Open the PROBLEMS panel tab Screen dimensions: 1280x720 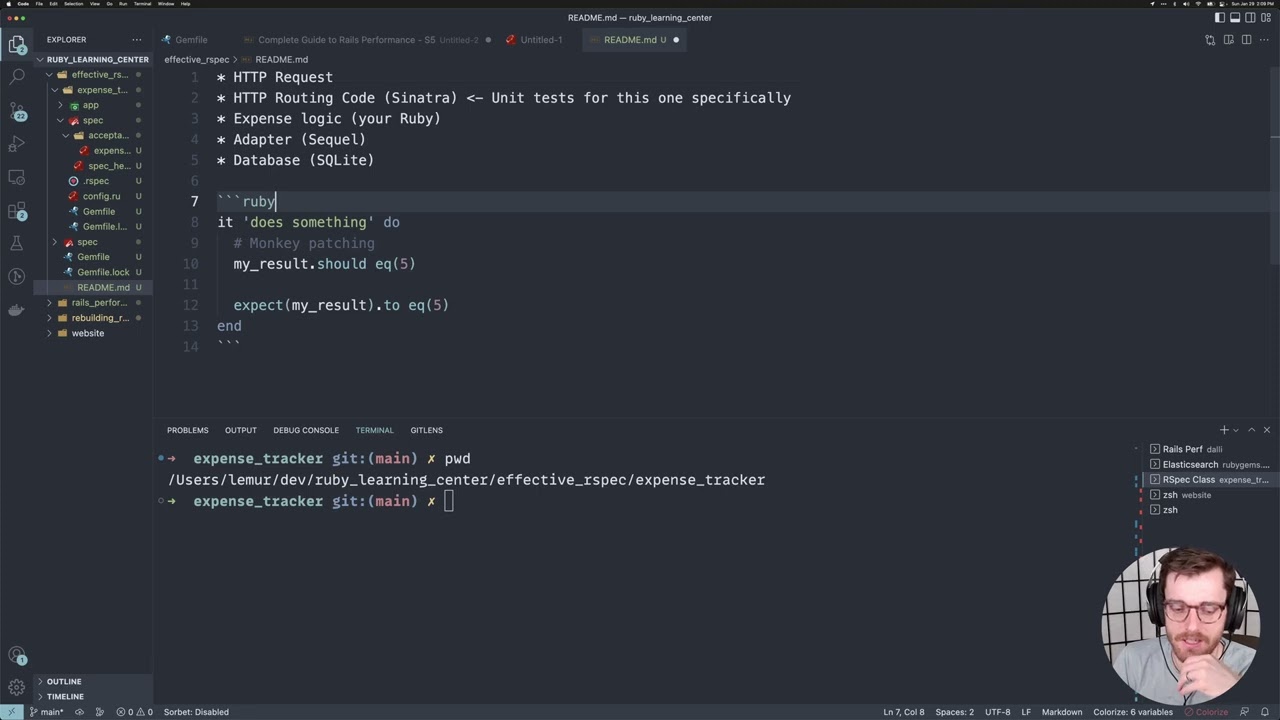[188, 430]
